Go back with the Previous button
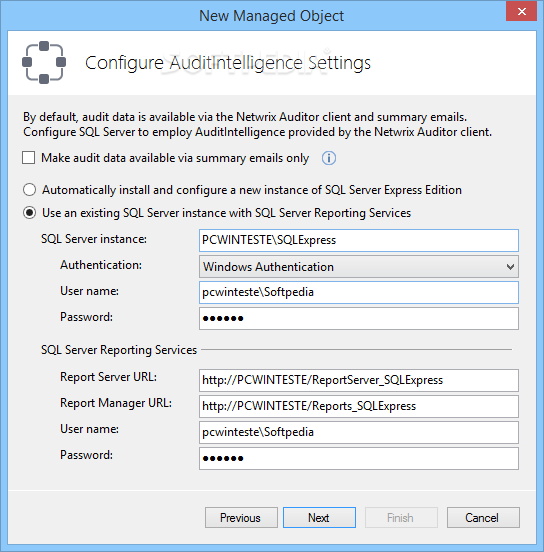The width and height of the screenshot is (544, 552). pyautogui.click(x=241, y=518)
